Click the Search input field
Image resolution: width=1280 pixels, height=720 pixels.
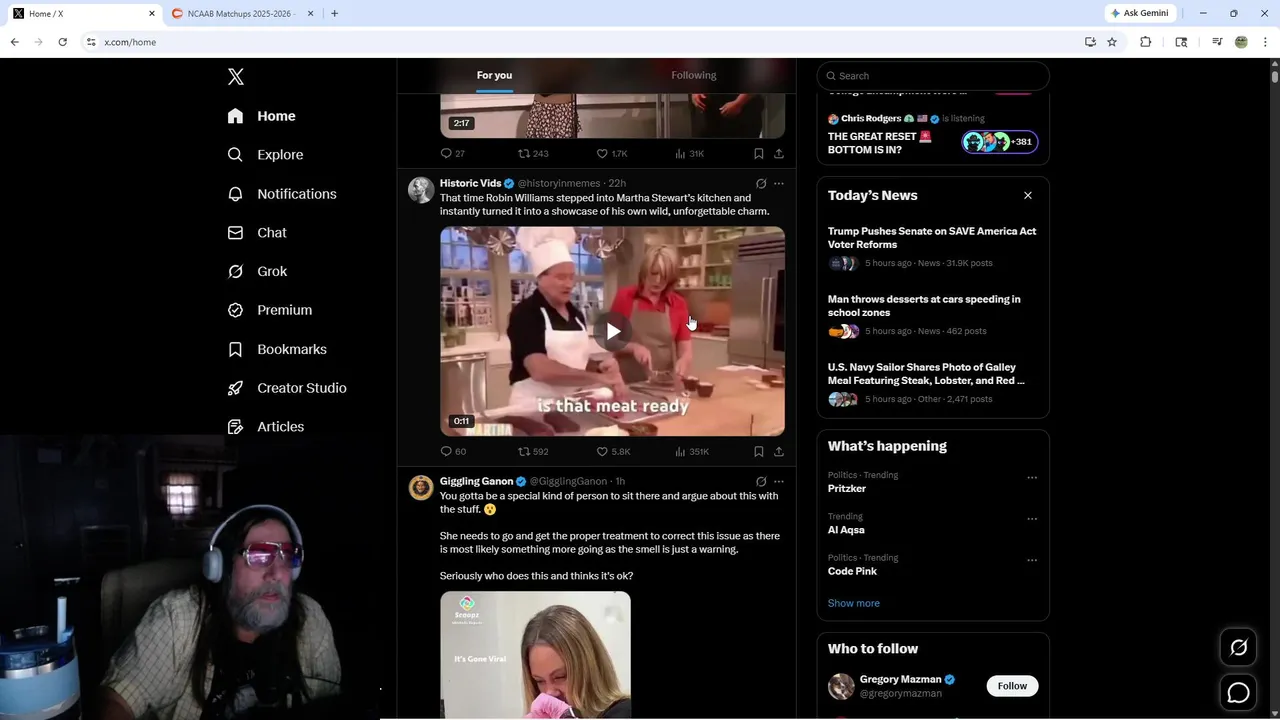pyautogui.click(x=933, y=76)
